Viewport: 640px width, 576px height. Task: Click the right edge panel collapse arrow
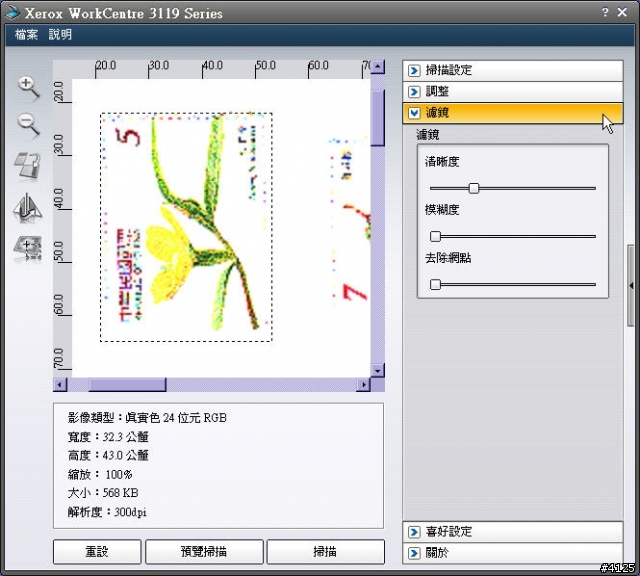[x=631, y=285]
